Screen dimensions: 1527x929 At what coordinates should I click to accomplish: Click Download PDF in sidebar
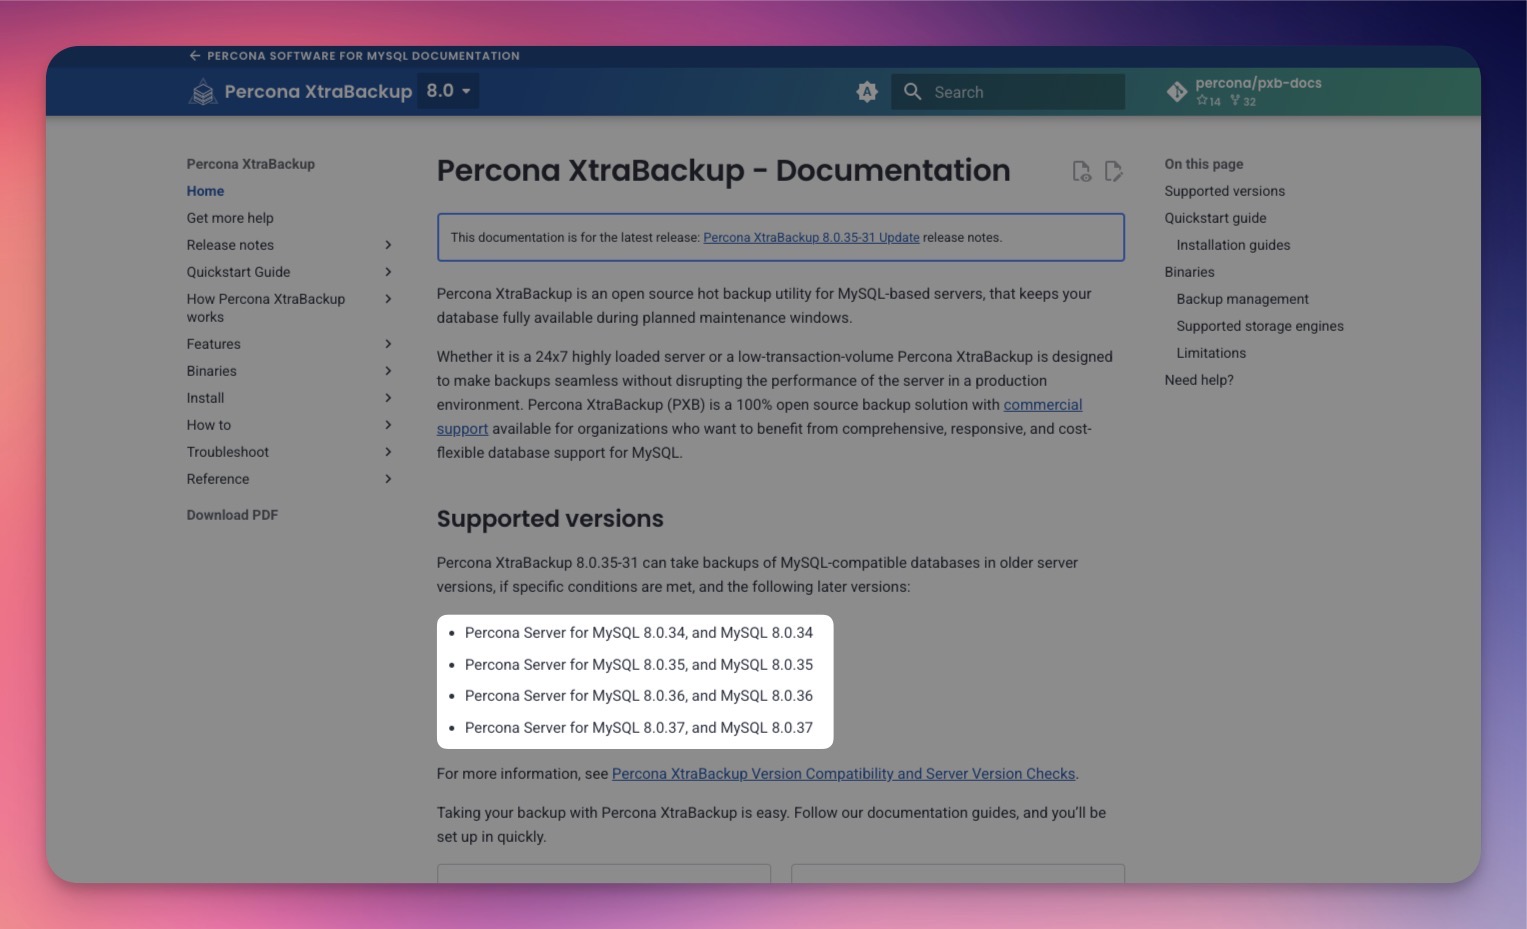pos(232,515)
